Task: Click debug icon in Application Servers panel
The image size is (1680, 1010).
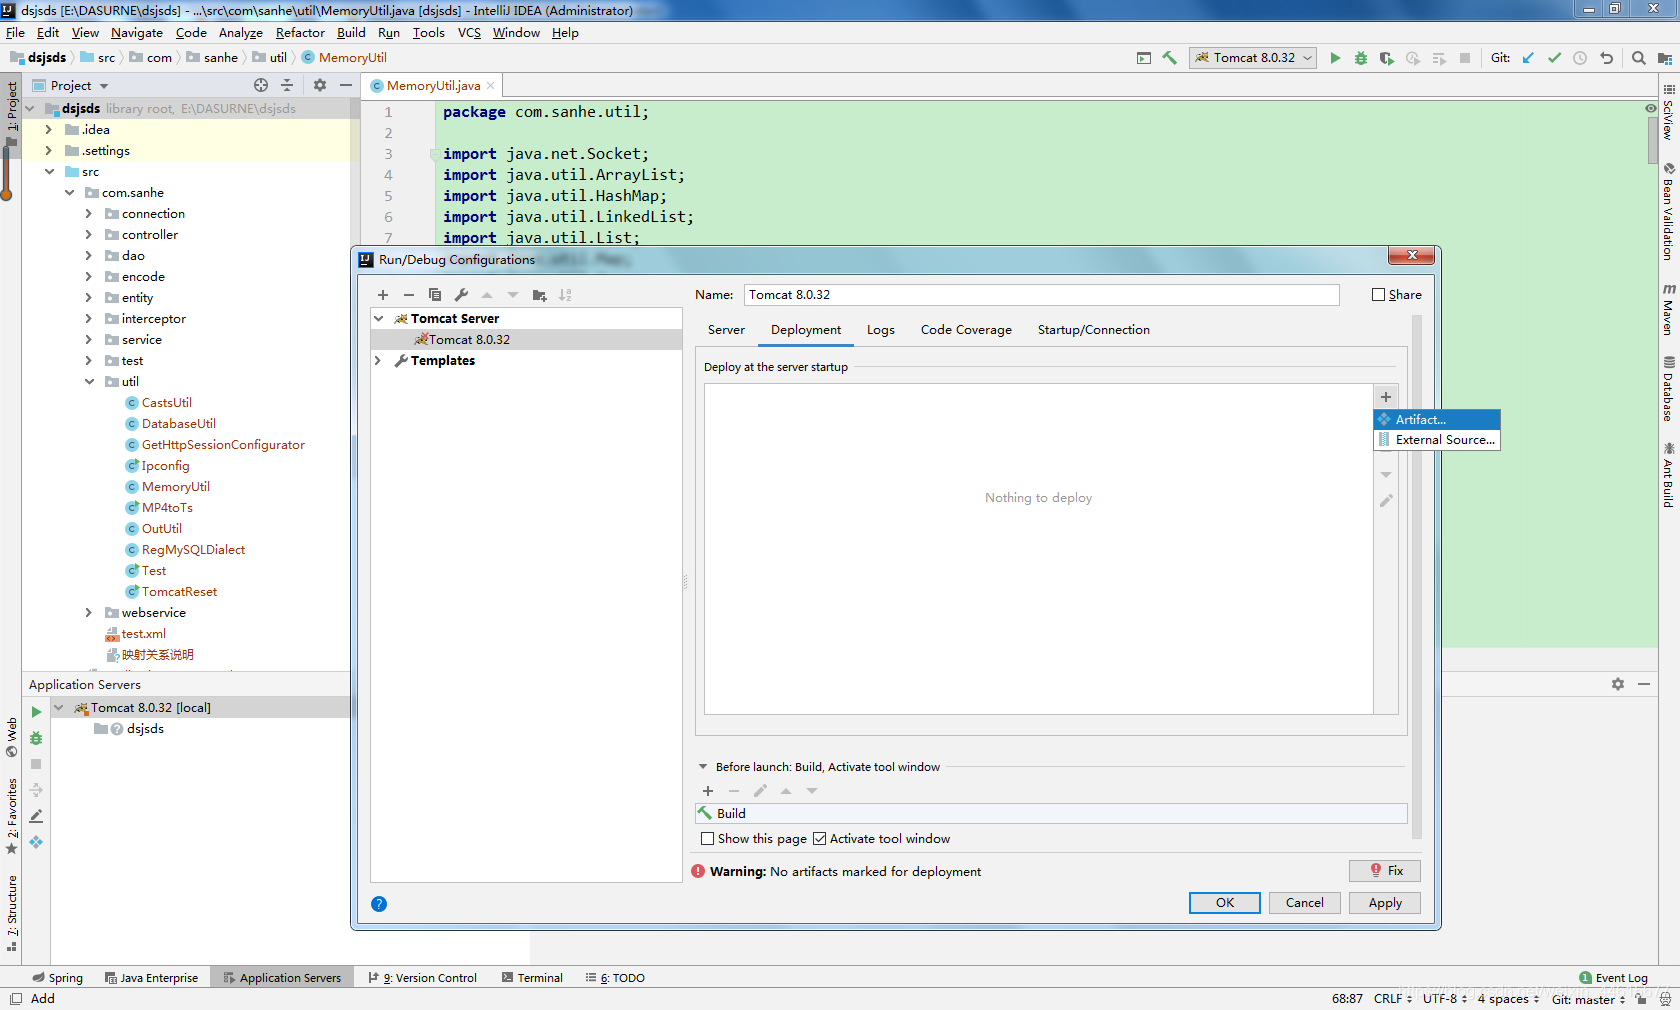Action: (36, 738)
